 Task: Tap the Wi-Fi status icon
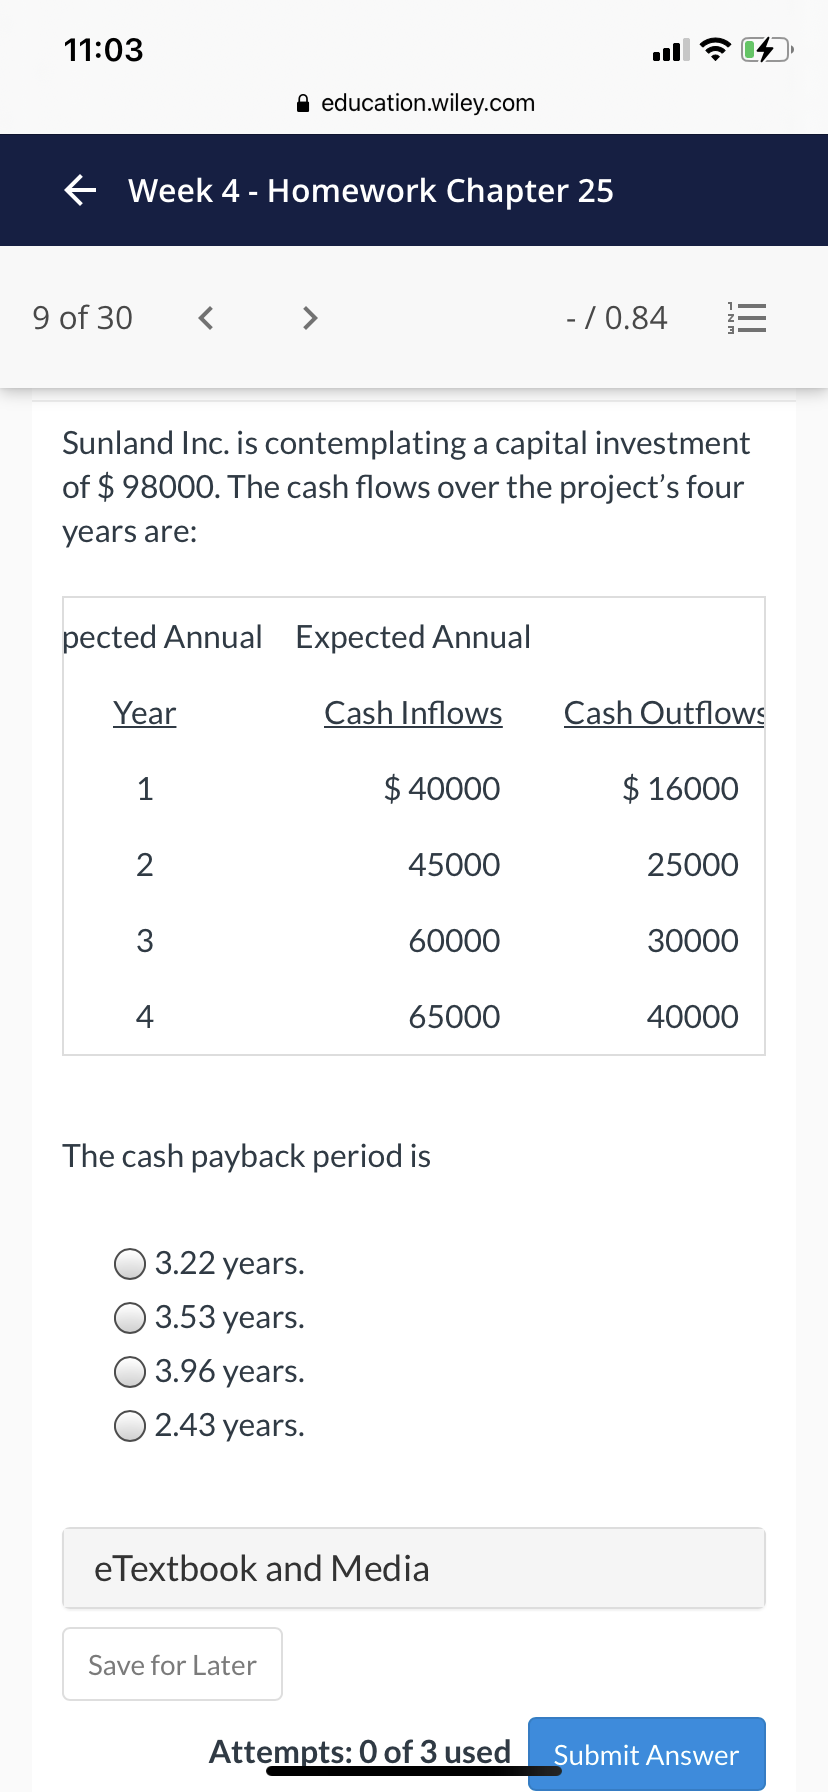[714, 49]
